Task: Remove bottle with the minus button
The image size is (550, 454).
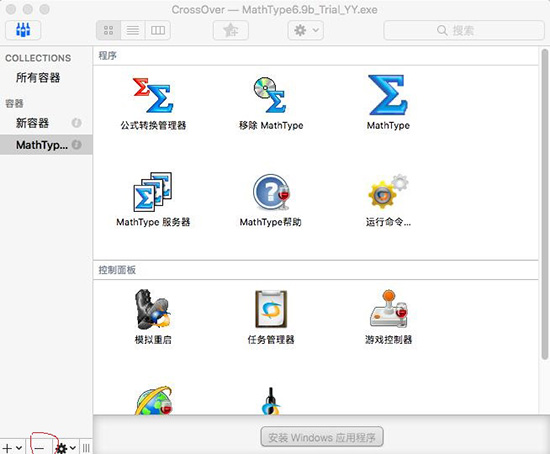Action: [39, 448]
